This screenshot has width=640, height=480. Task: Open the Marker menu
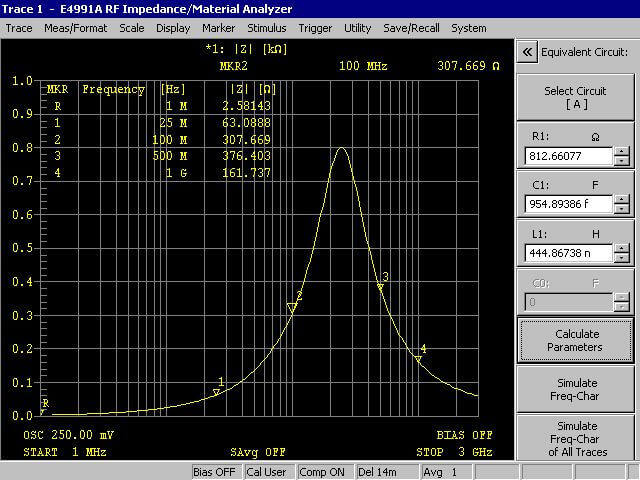click(218, 28)
